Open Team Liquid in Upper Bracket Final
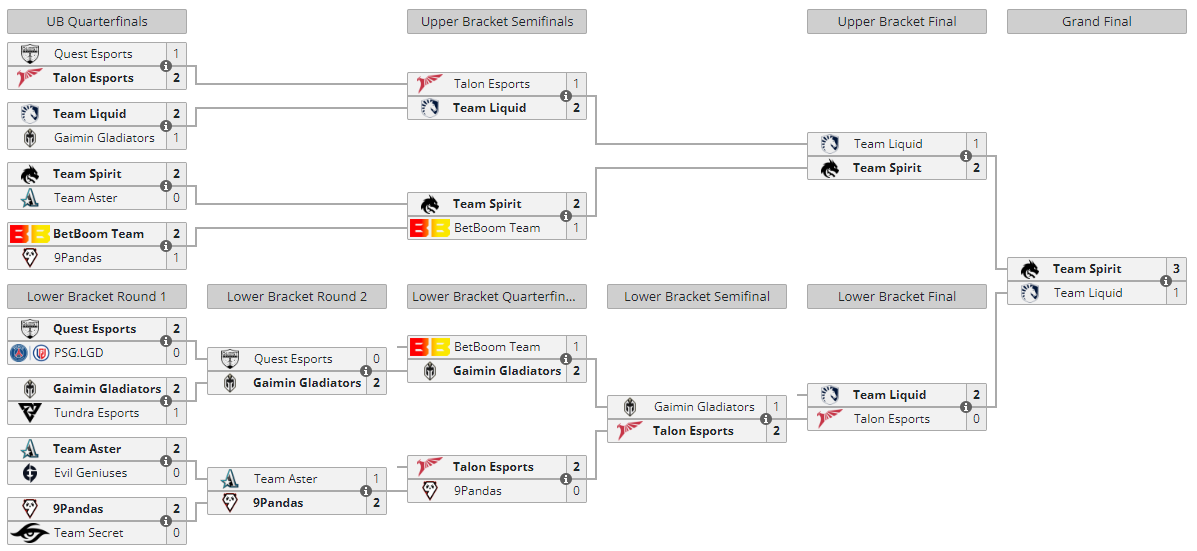 click(x=888, y=143)
